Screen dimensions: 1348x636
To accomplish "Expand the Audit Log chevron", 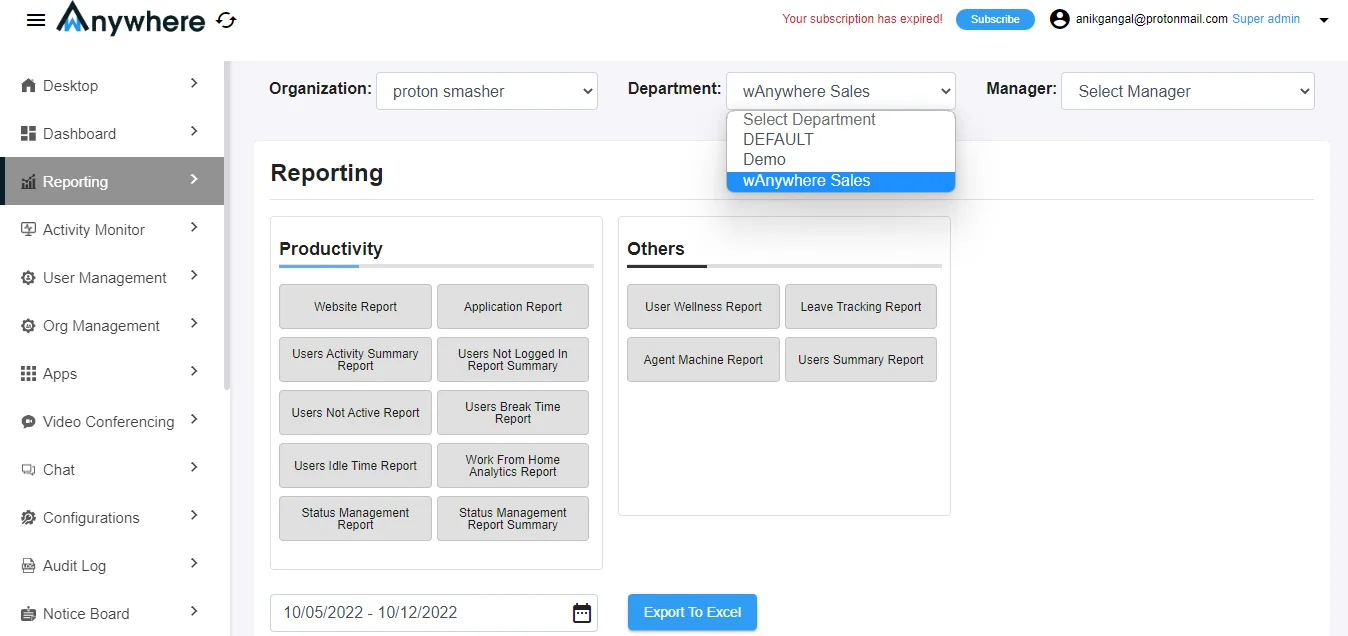I will point(194,564).
